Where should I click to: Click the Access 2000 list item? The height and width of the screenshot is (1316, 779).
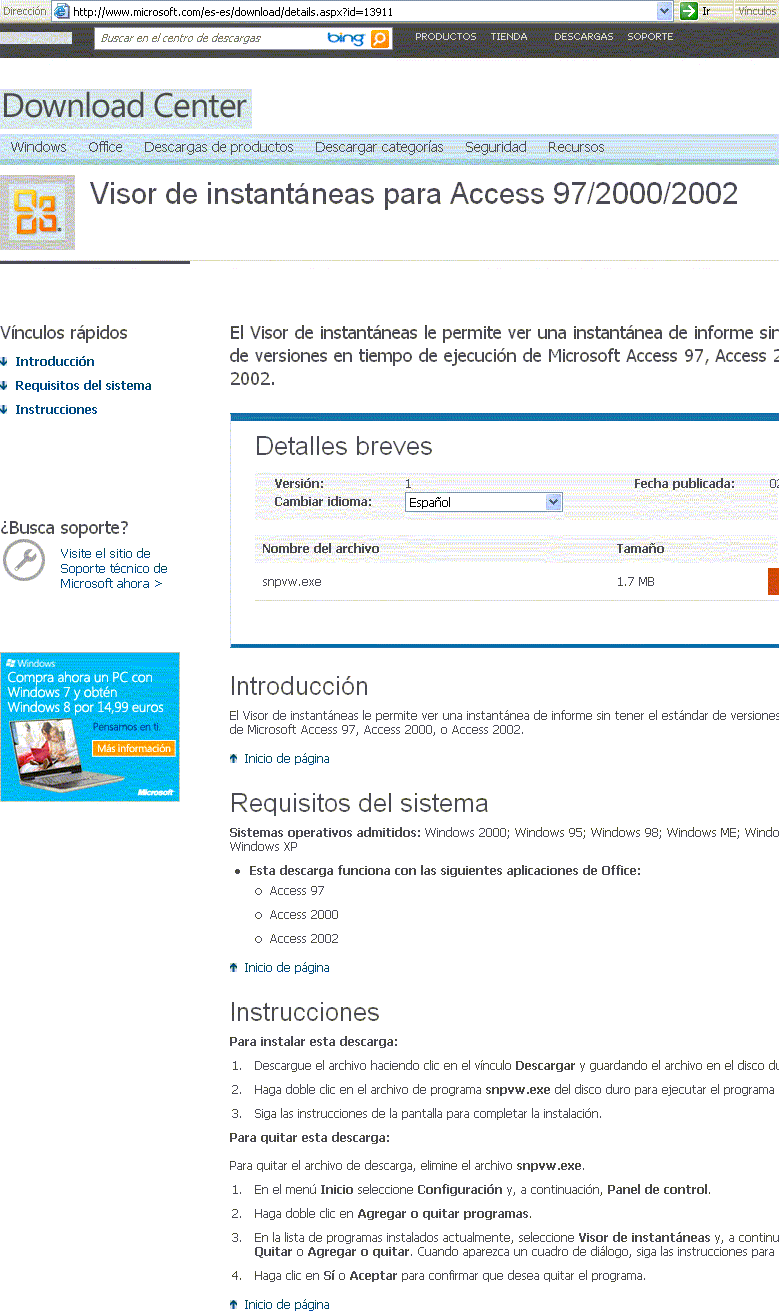click(x=304, y=915)
